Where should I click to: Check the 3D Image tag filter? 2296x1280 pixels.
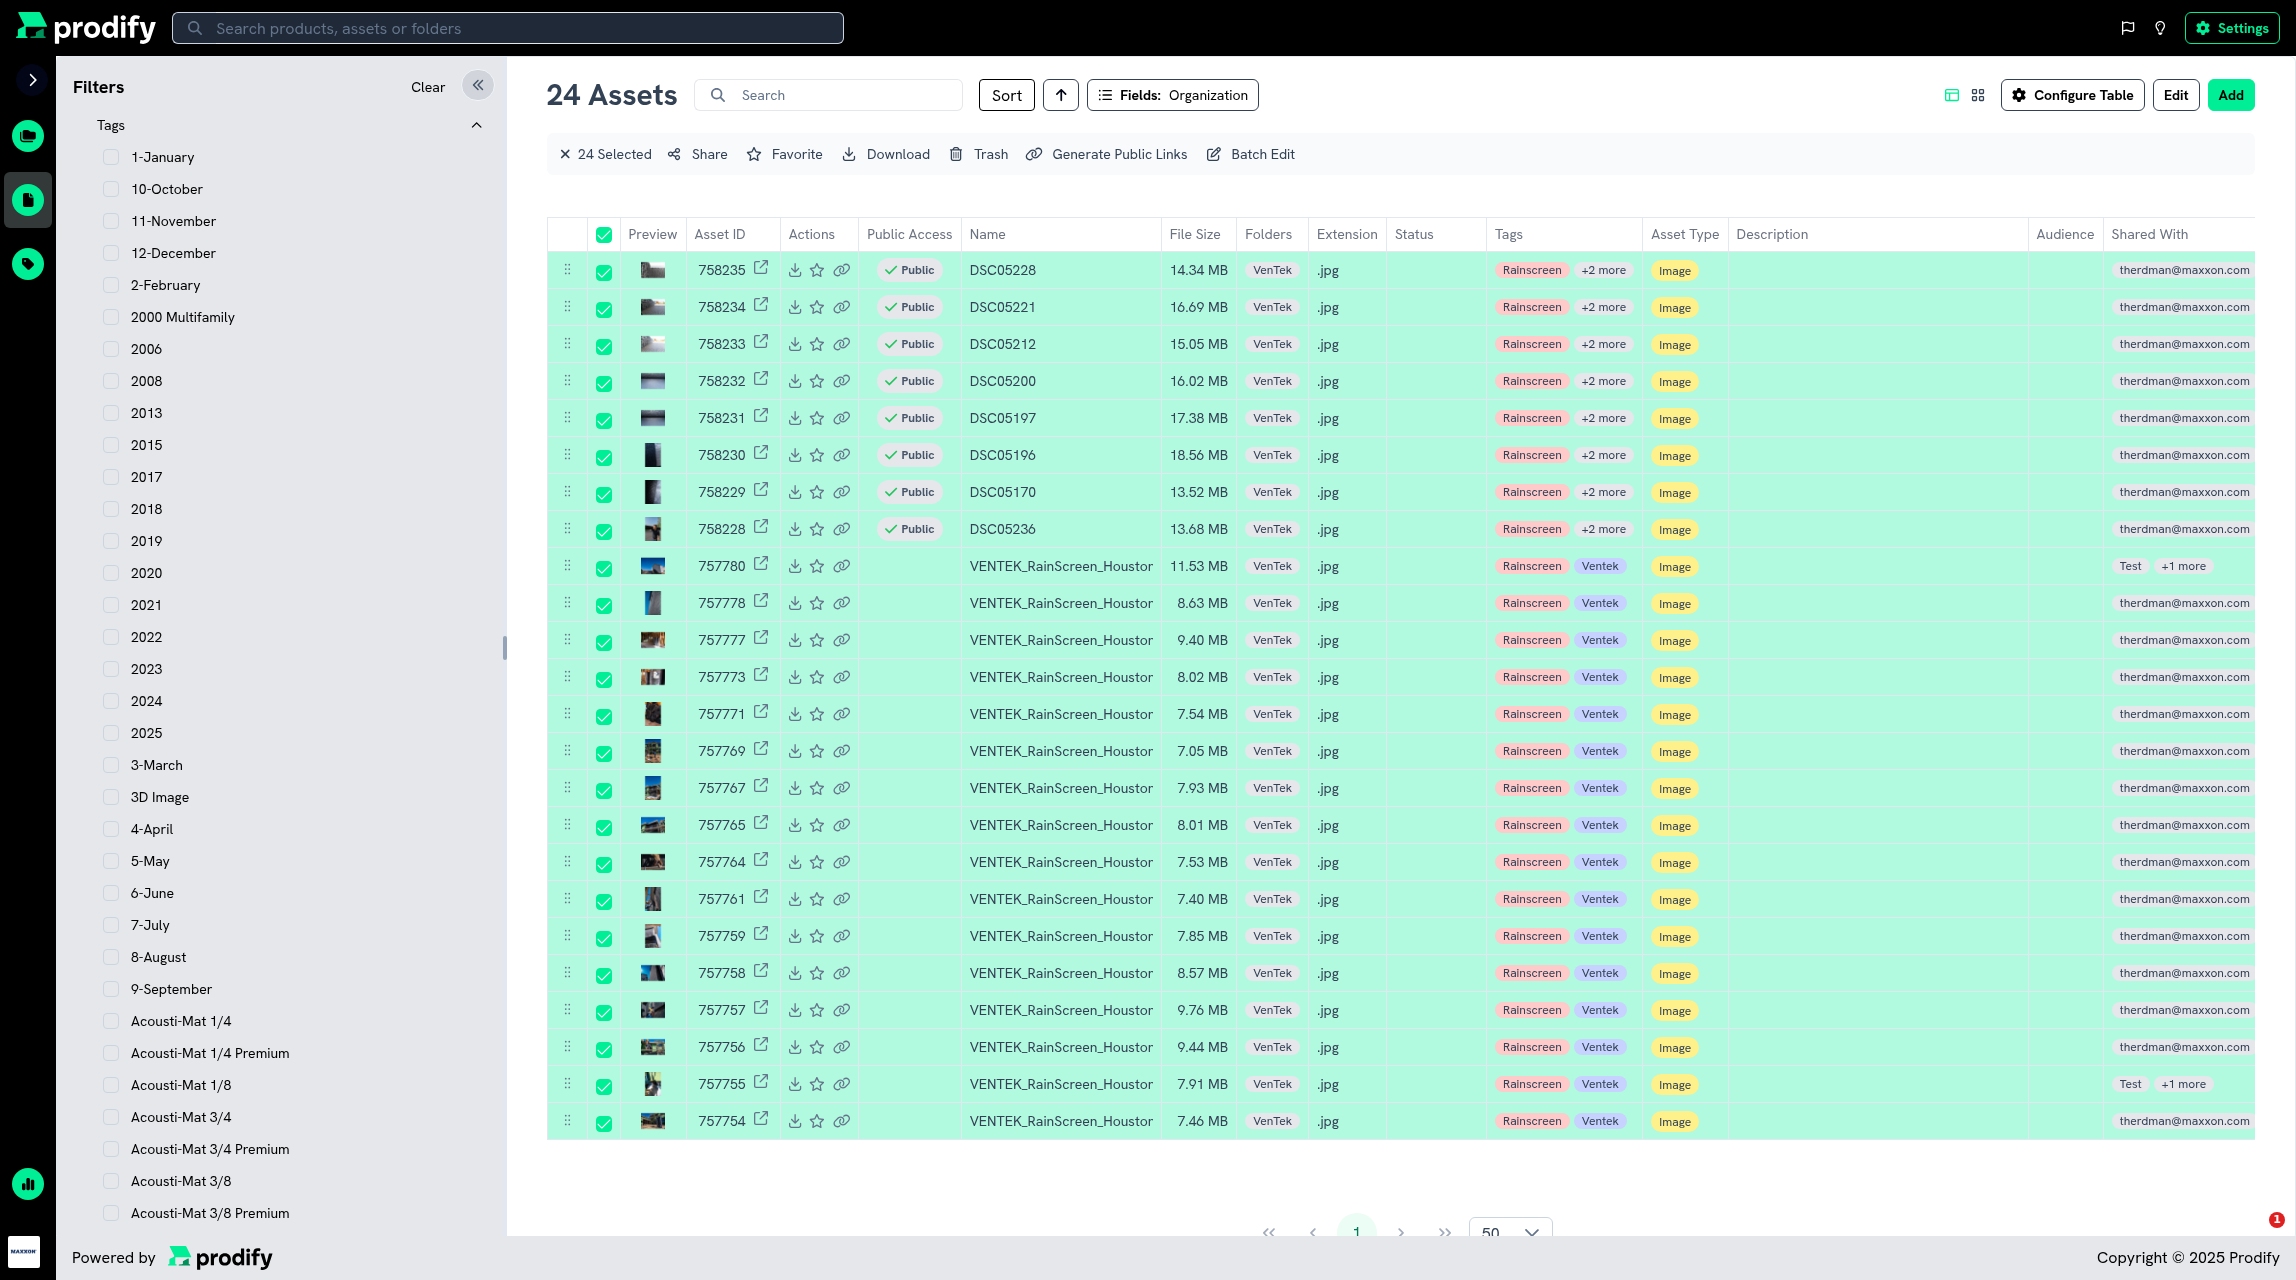tap(111, 797)
